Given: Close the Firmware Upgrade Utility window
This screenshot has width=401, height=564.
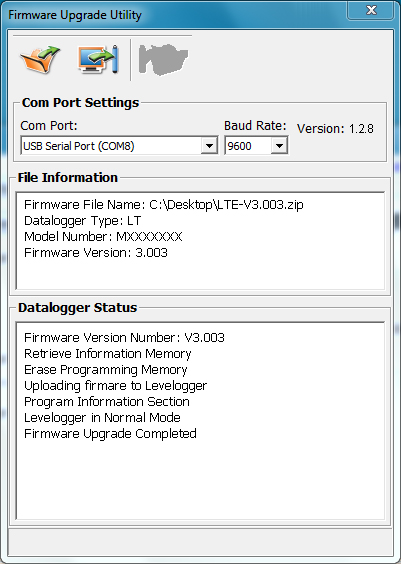Looking at the screenshot, I should click(371, 10).
